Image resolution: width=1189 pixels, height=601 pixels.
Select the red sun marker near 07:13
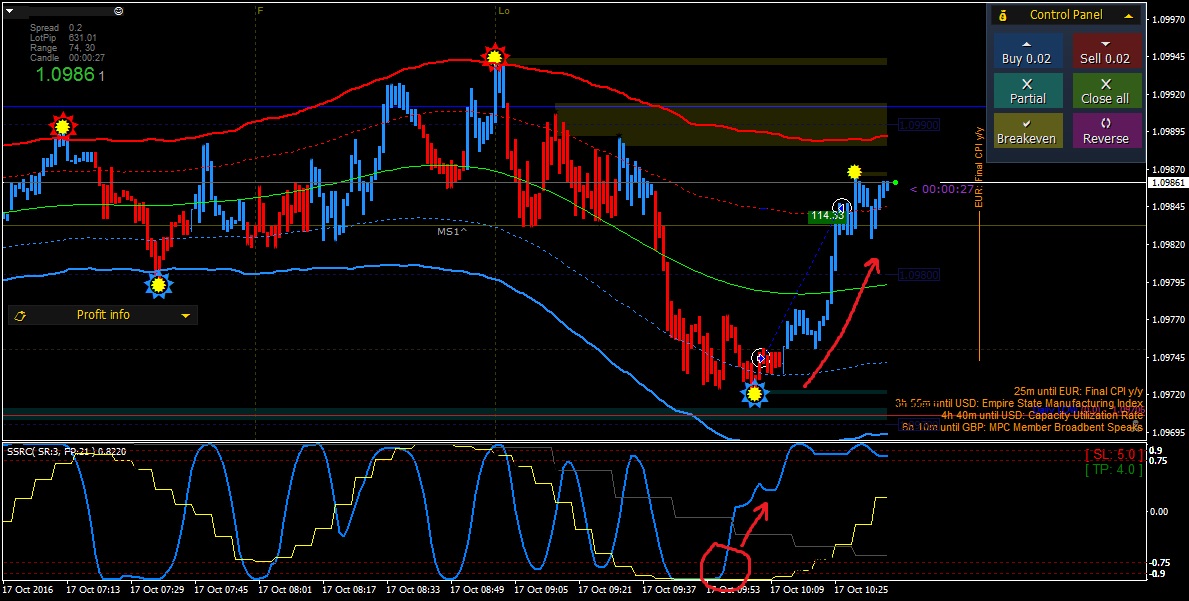pyautogui.click(x=63, y=127)
